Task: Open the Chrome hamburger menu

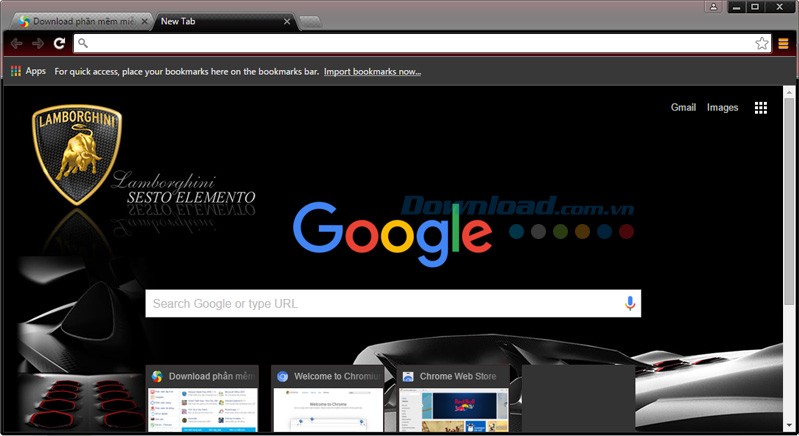Action: coord(783,43)
